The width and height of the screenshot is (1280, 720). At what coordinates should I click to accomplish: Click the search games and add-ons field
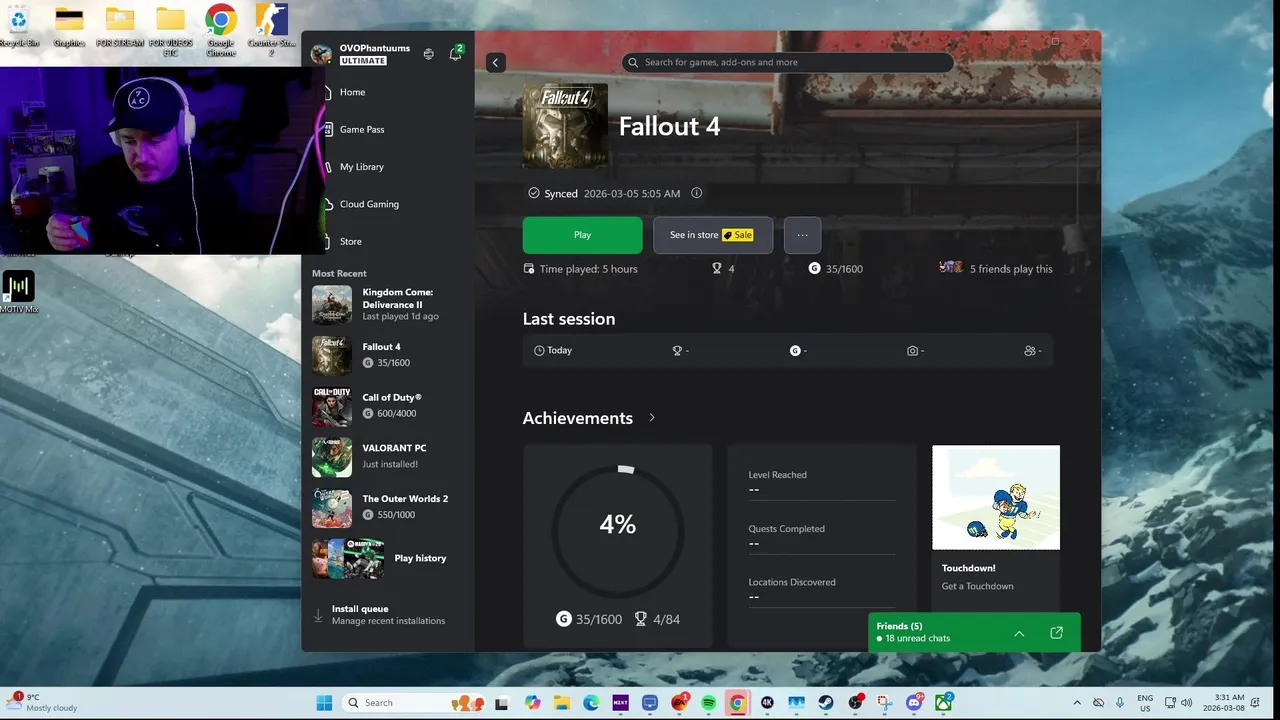pyautogui.click(x=787, y=62)
